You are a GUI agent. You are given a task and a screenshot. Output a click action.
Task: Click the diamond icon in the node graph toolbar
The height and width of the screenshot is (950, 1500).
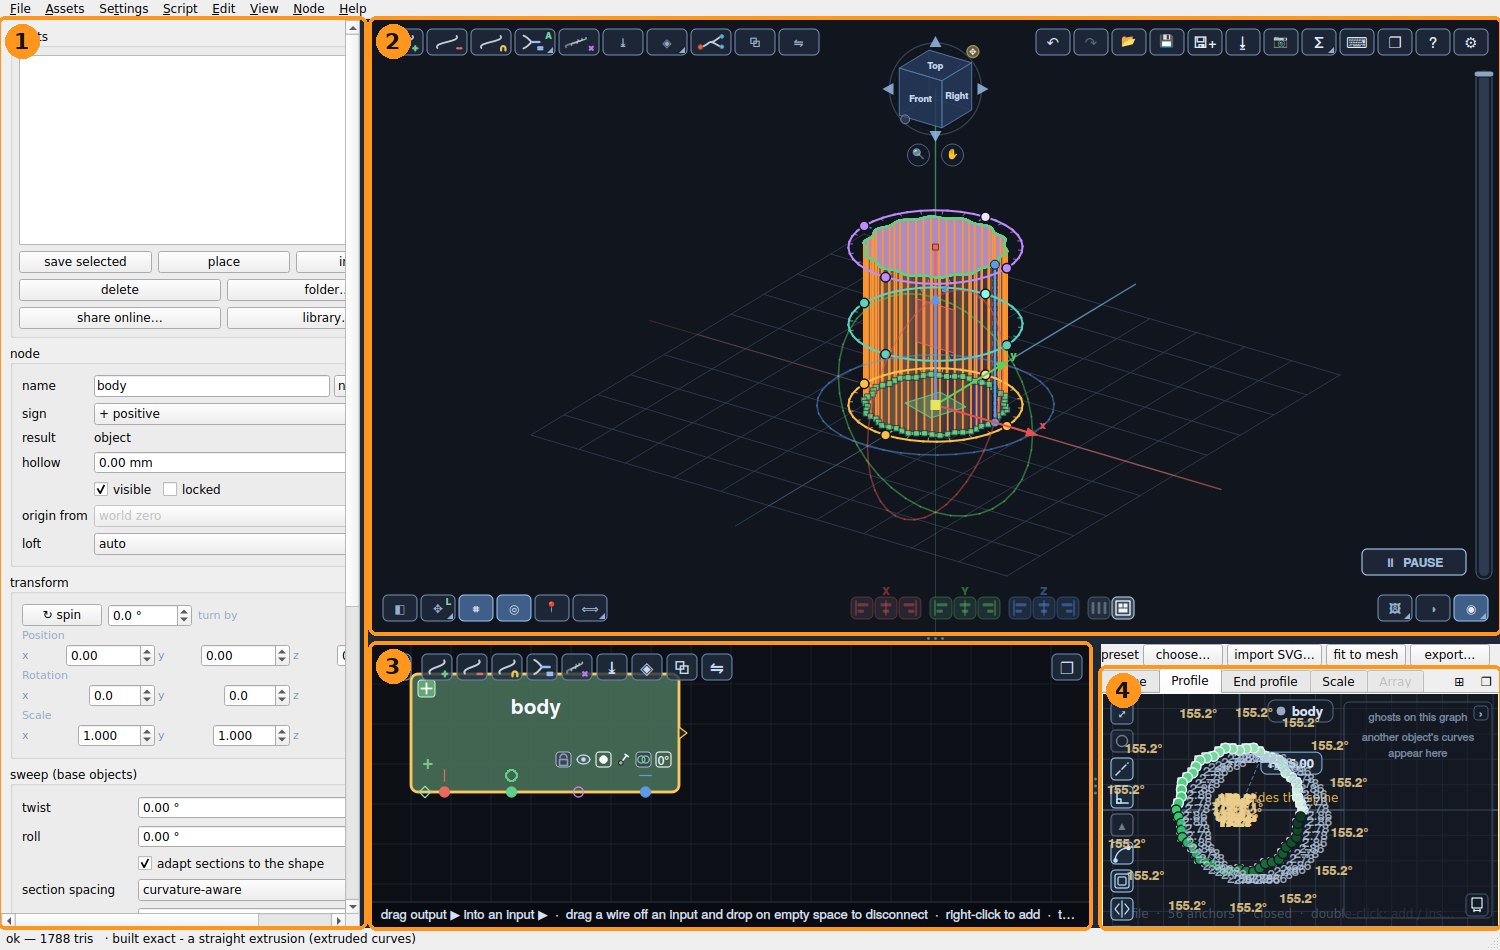click(647, 668)
